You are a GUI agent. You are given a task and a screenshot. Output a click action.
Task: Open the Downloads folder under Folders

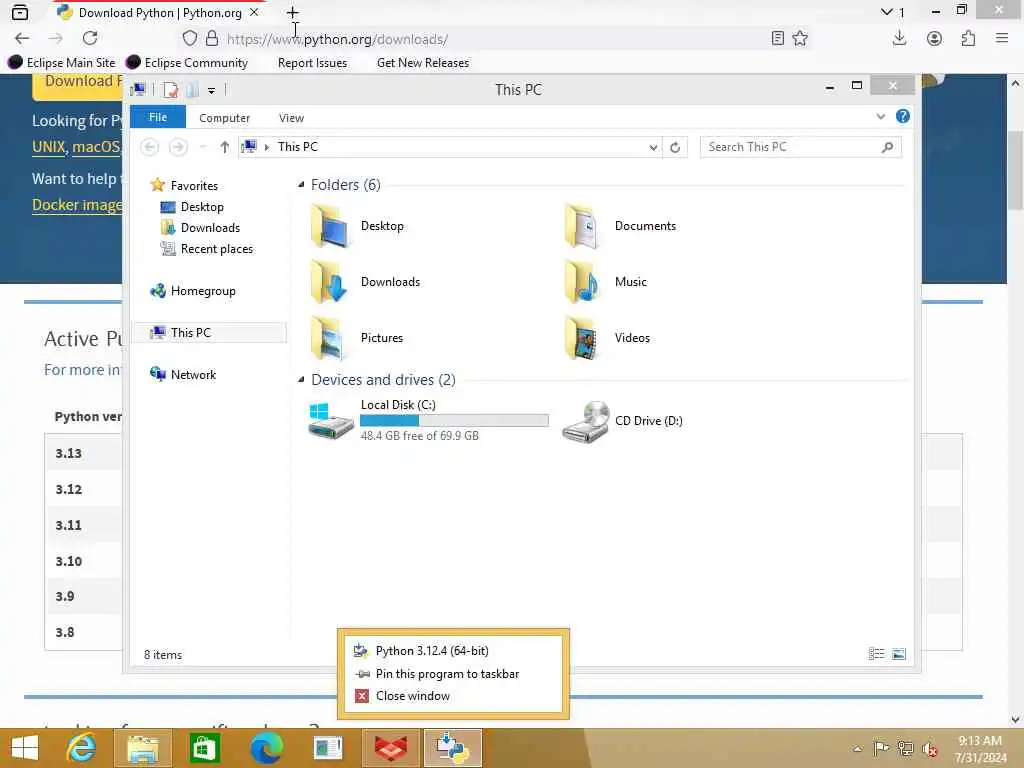point(364,282)
